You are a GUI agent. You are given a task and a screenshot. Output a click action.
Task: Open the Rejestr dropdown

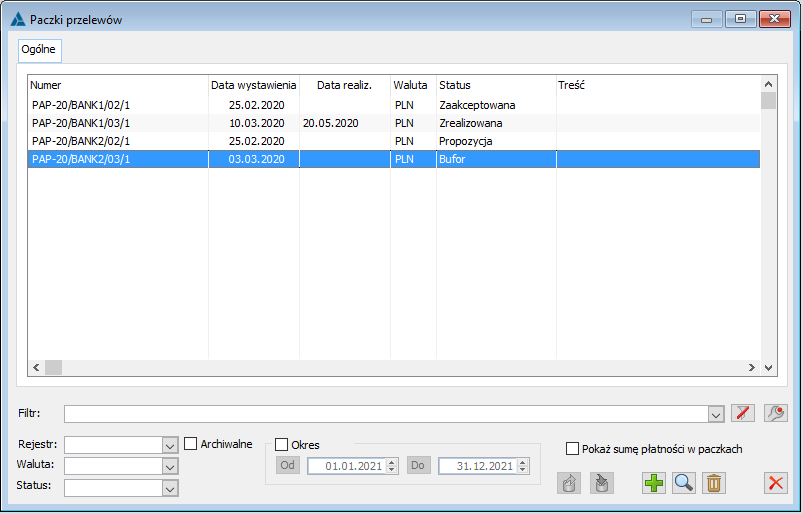tap(170, 445)
